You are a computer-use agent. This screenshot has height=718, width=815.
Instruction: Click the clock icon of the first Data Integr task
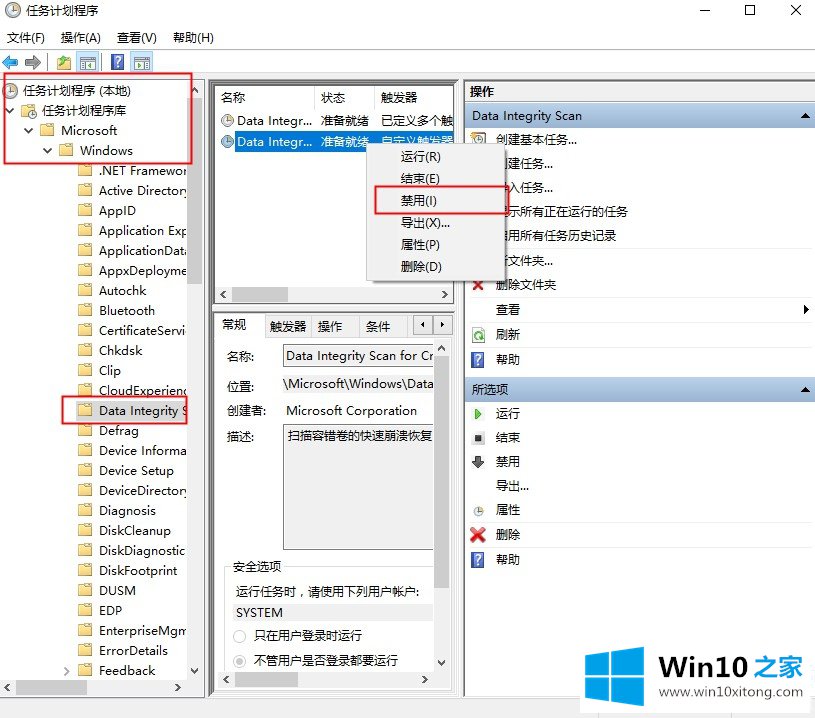point(227,121)
